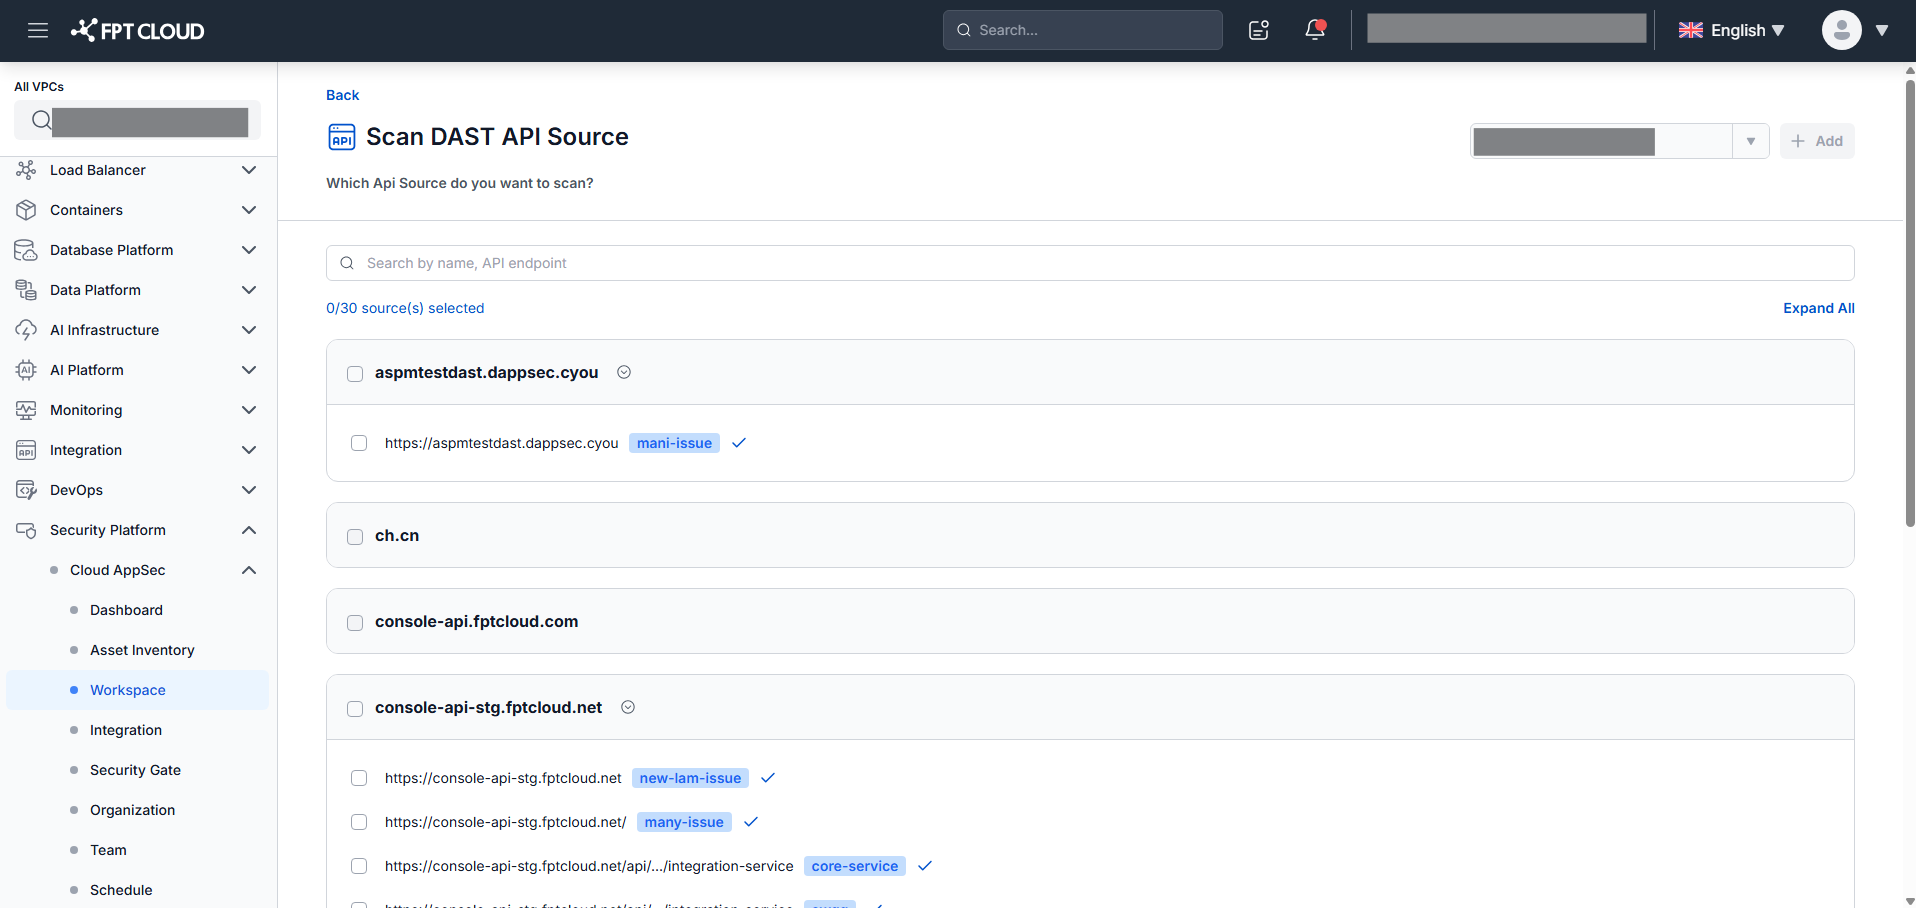1916x908 pixels.
Task: Click the FPT Cloud logo
Action: pos(137,30)
